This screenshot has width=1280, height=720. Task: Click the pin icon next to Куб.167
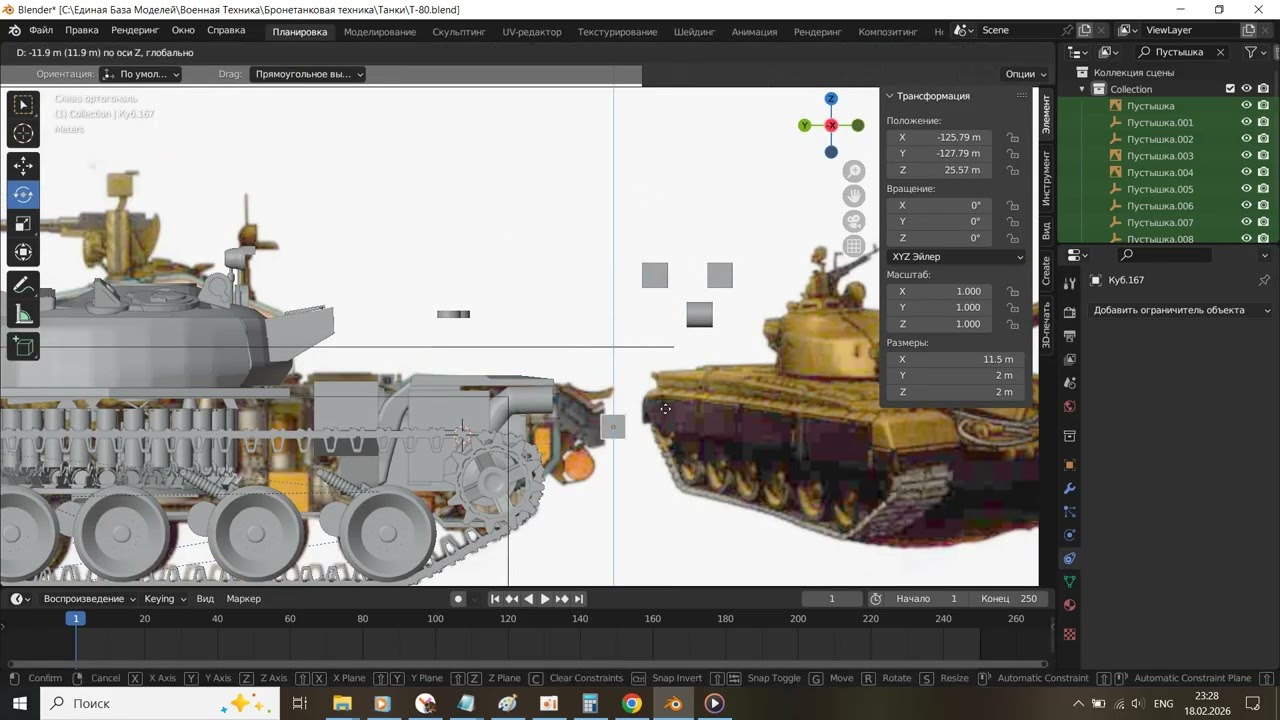click(x=1264, y=280)
